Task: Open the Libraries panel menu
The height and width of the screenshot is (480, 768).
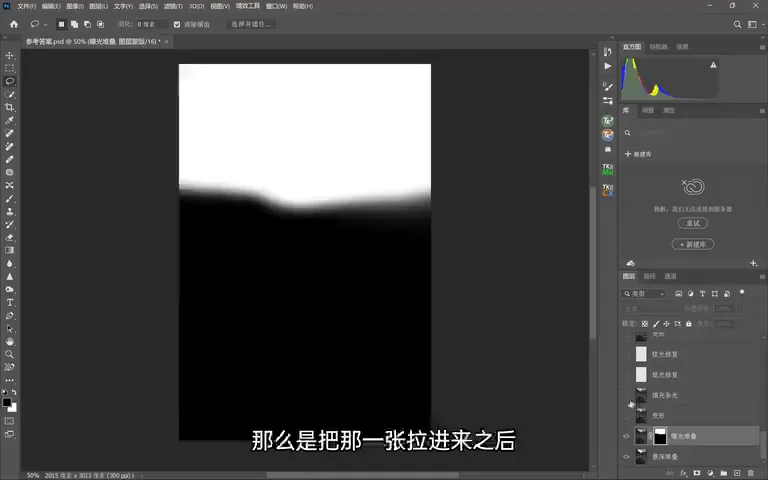Action: pyautogui.click(x=762, y=111)
